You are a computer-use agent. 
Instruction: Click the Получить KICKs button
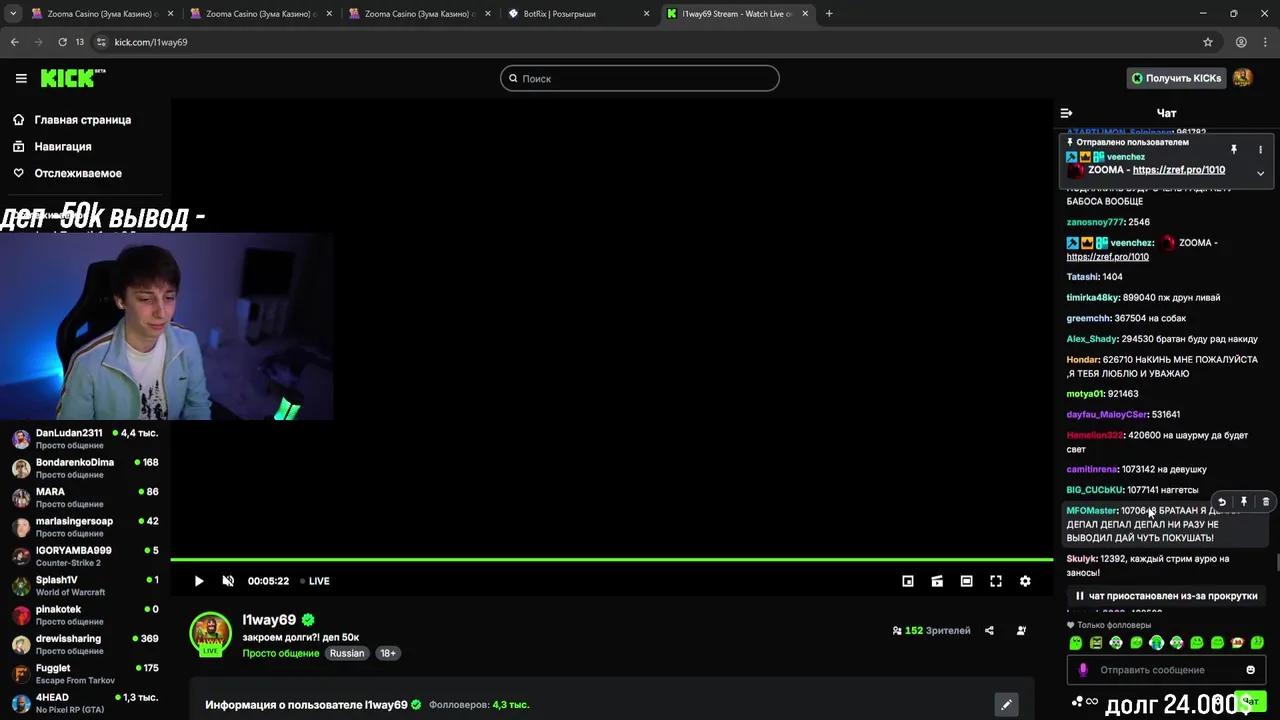point(1176,78)
